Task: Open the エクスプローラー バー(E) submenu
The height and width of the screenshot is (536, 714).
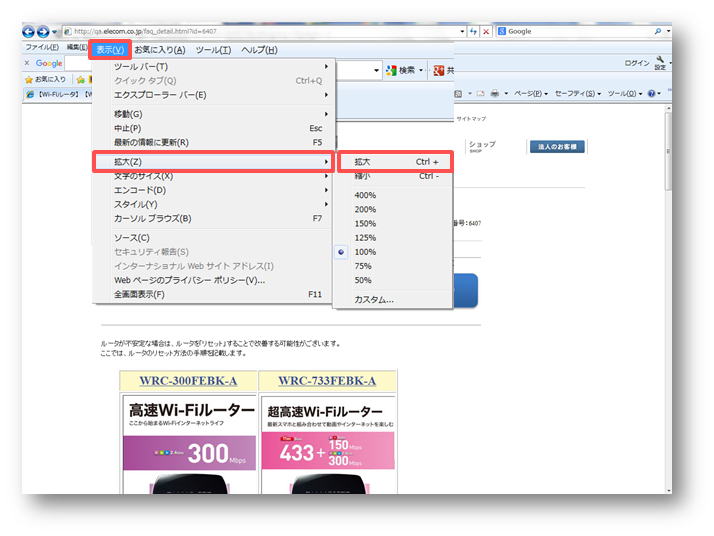Action: (213, 95)
